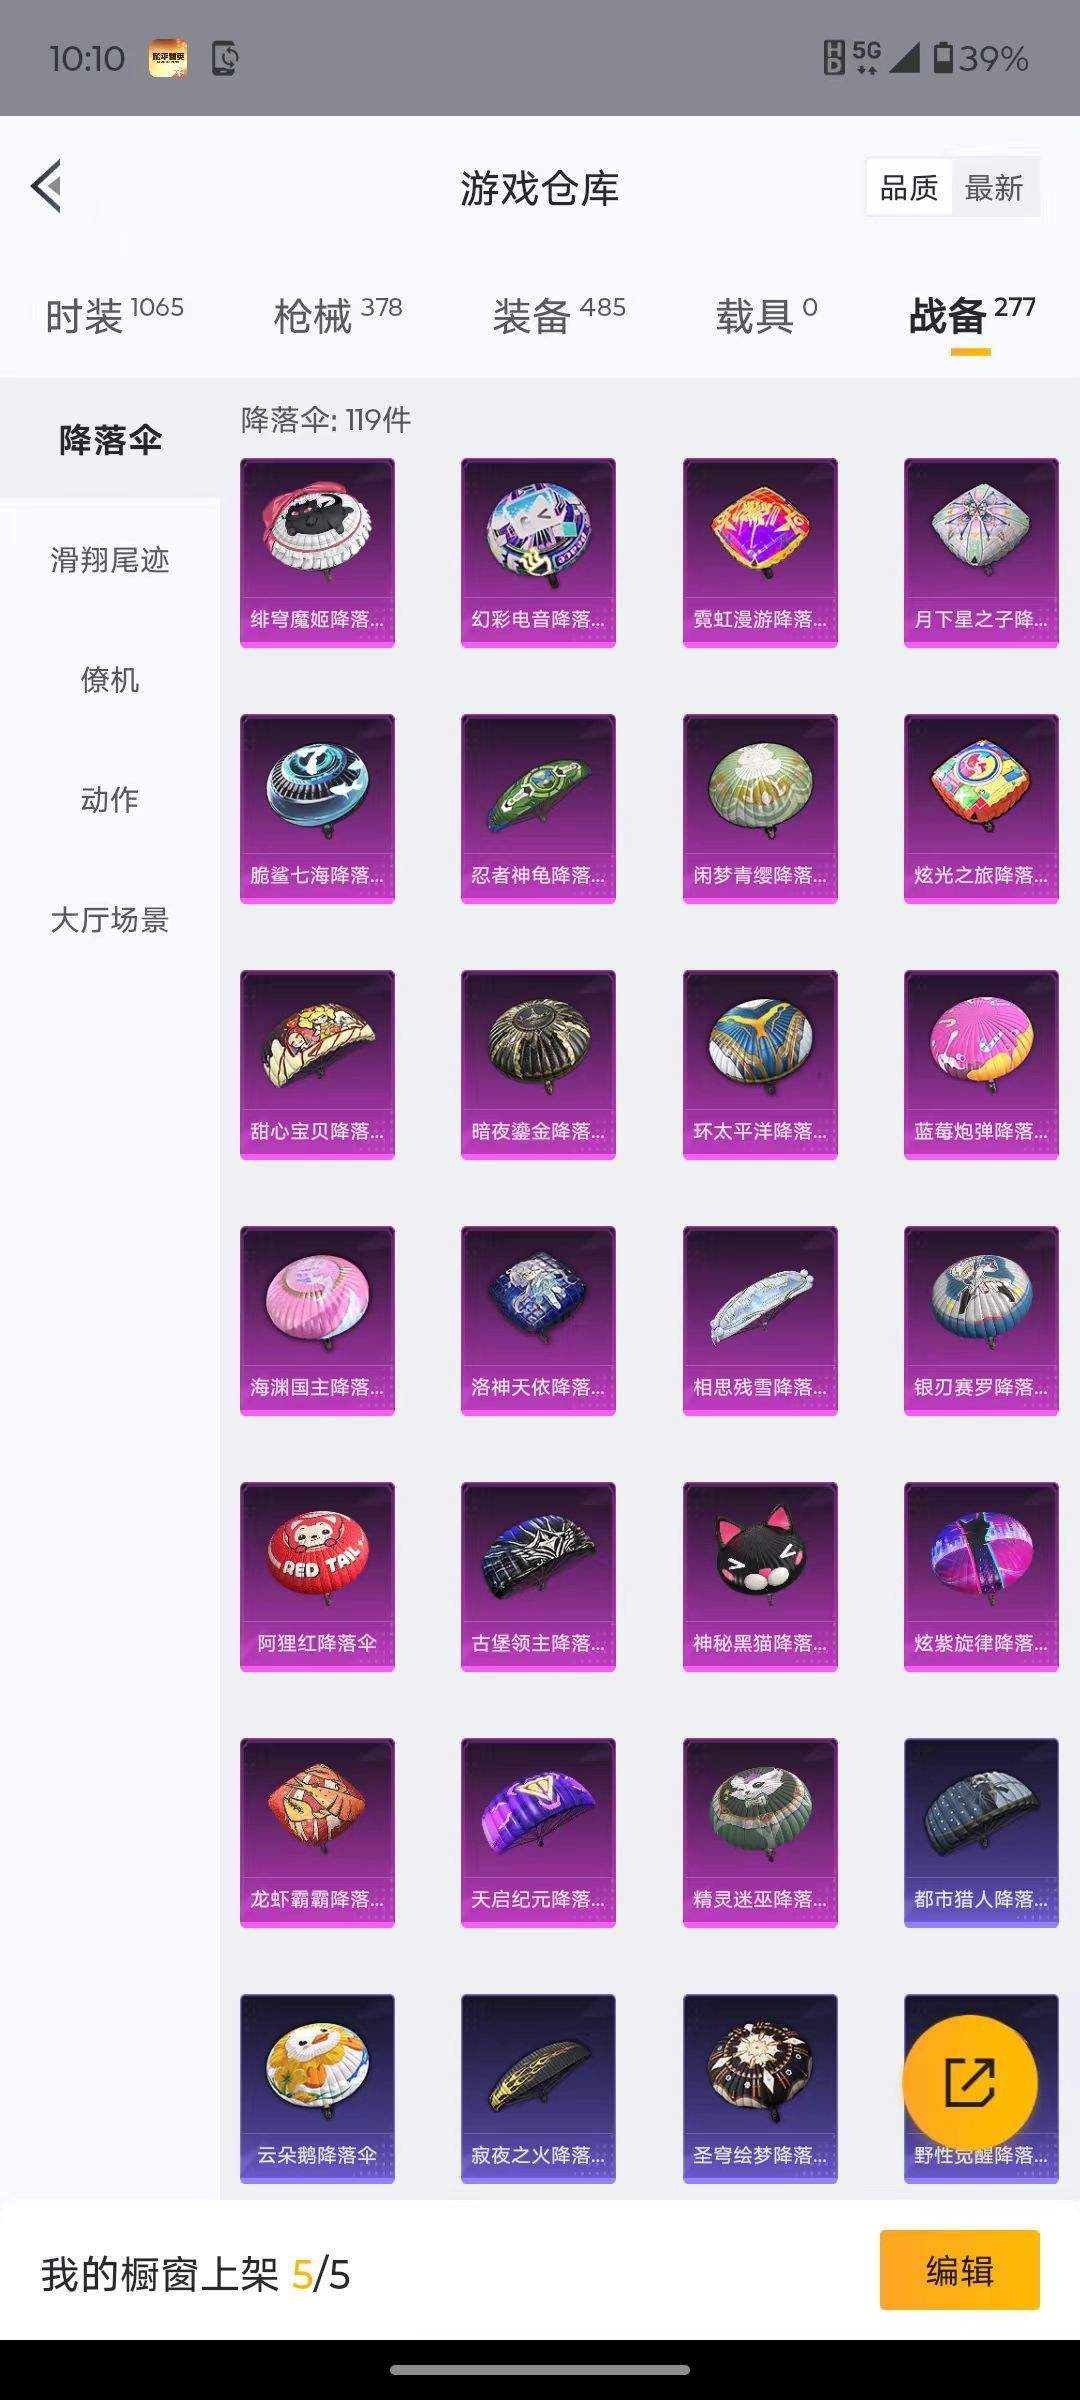
Task: Open the 云朵鹅降落伞 item
Action: (x=317, y=2089)
